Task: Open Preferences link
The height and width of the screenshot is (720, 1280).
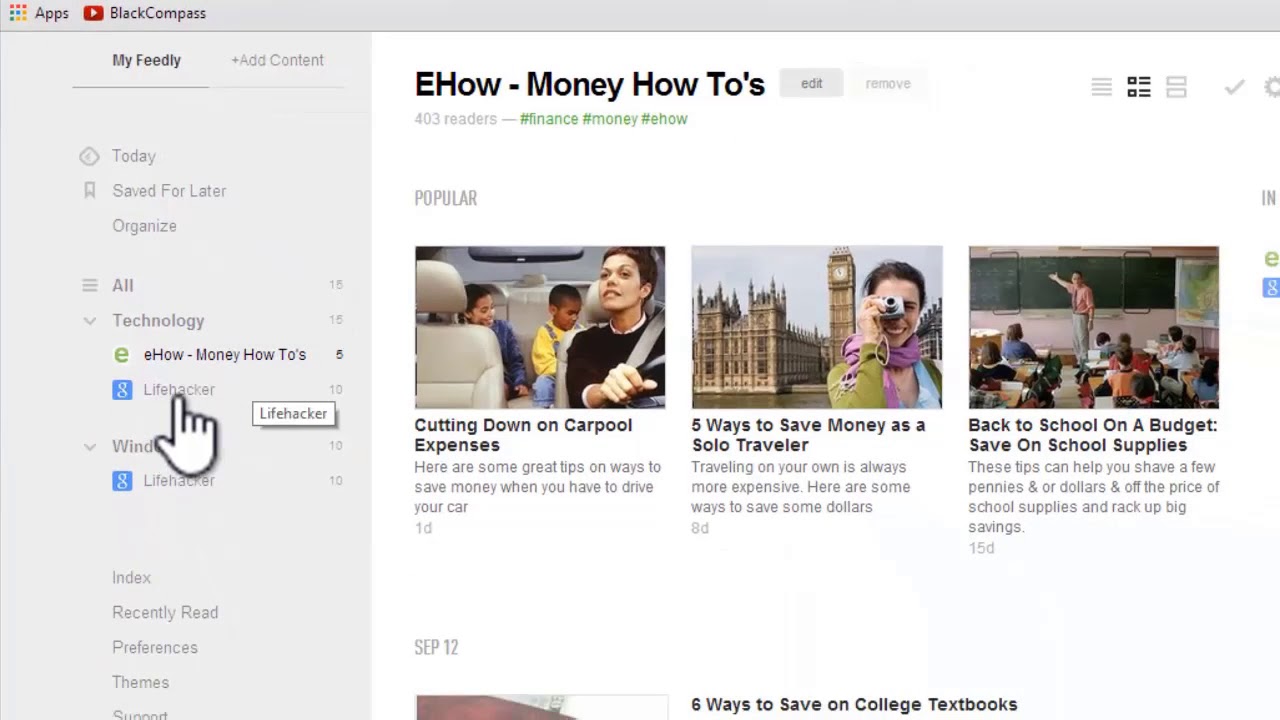Action: [x=155, y=648]
